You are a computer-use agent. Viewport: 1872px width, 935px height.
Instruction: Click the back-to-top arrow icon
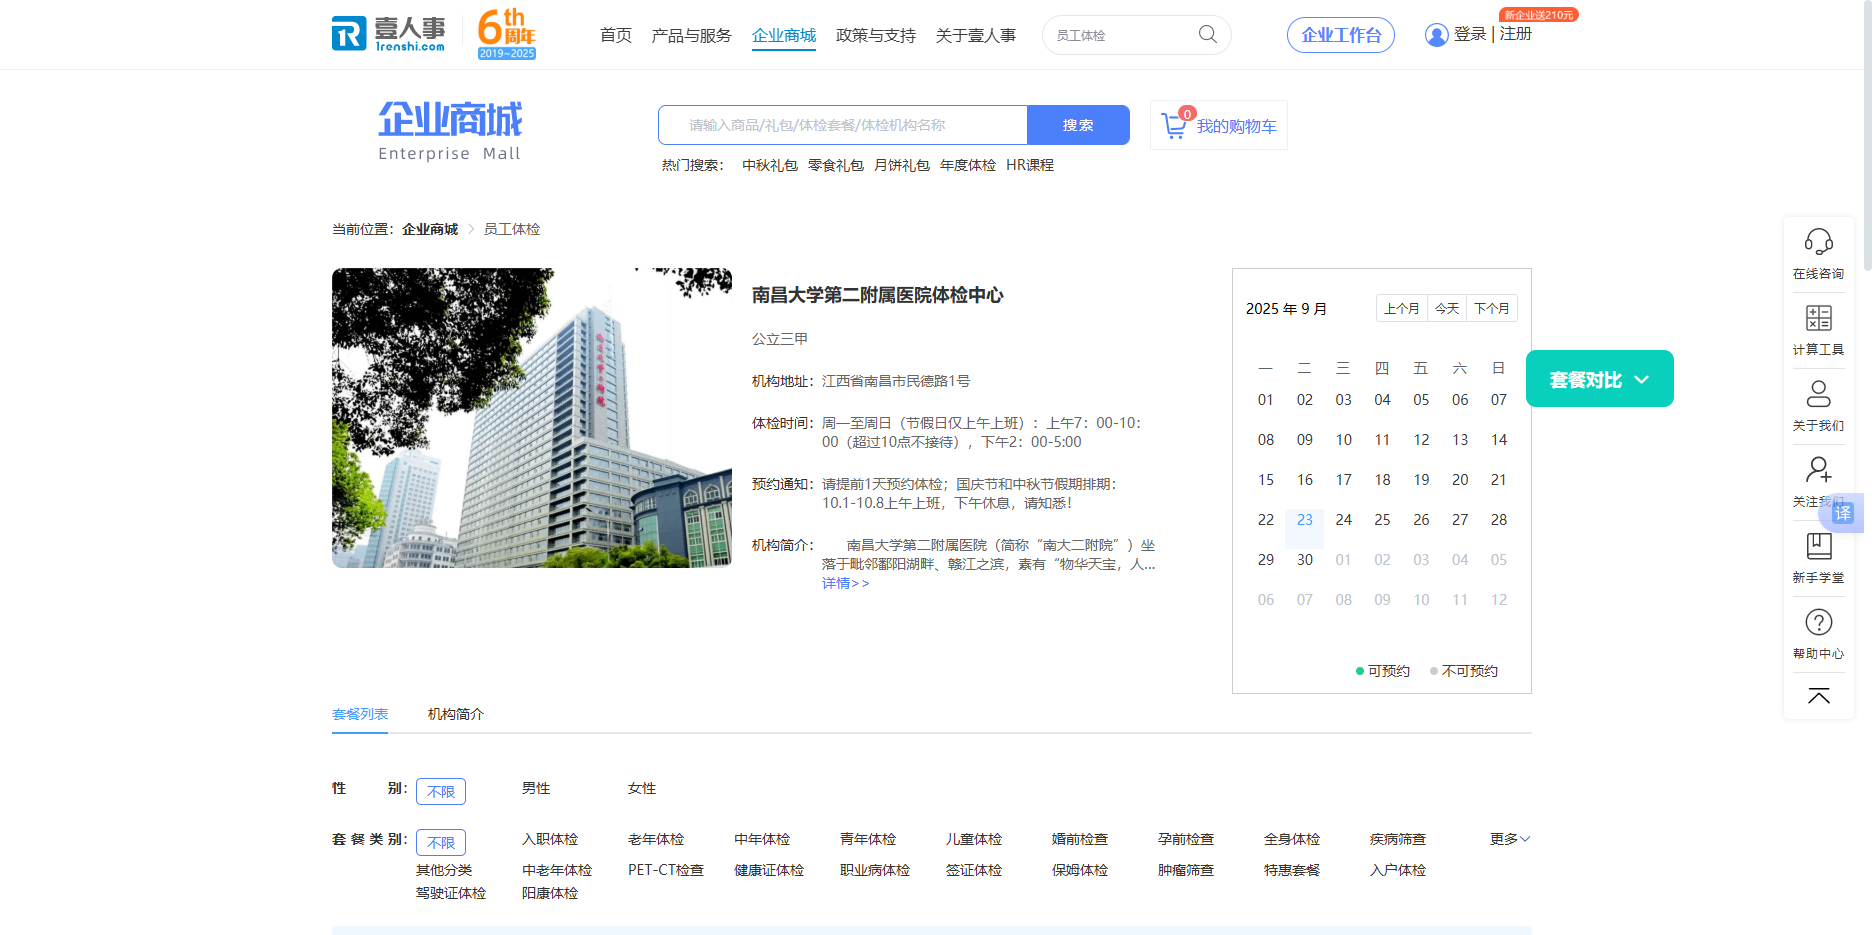1818,696
